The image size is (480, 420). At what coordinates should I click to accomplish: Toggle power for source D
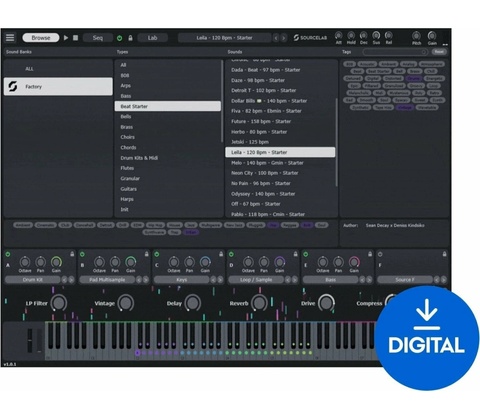coord(231,254)
